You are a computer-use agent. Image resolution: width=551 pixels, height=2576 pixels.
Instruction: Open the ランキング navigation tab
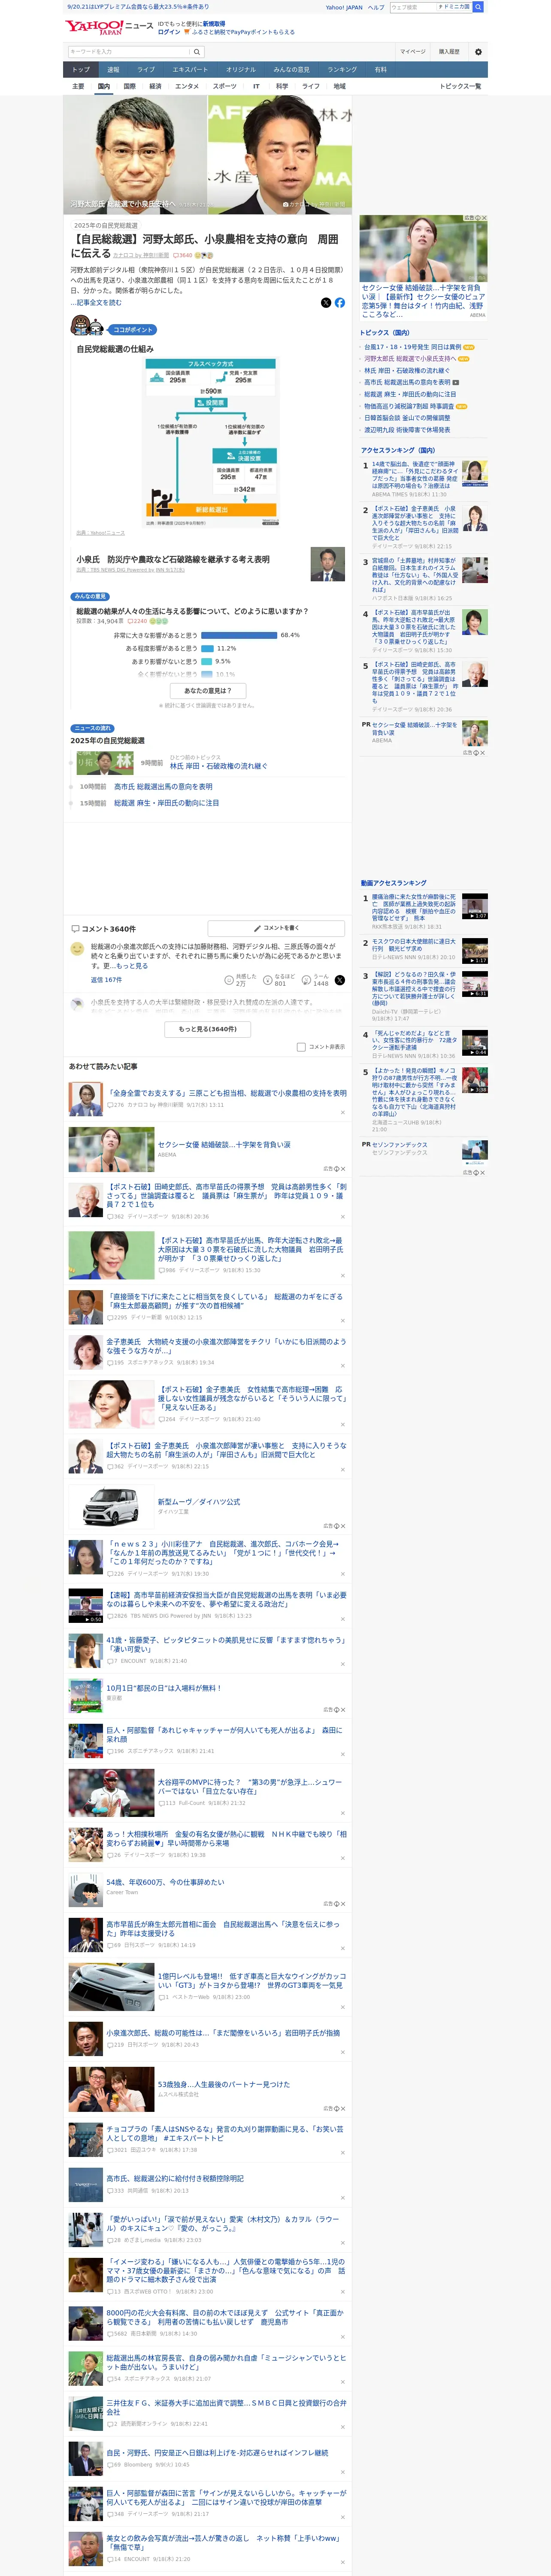tap(342, 70)
